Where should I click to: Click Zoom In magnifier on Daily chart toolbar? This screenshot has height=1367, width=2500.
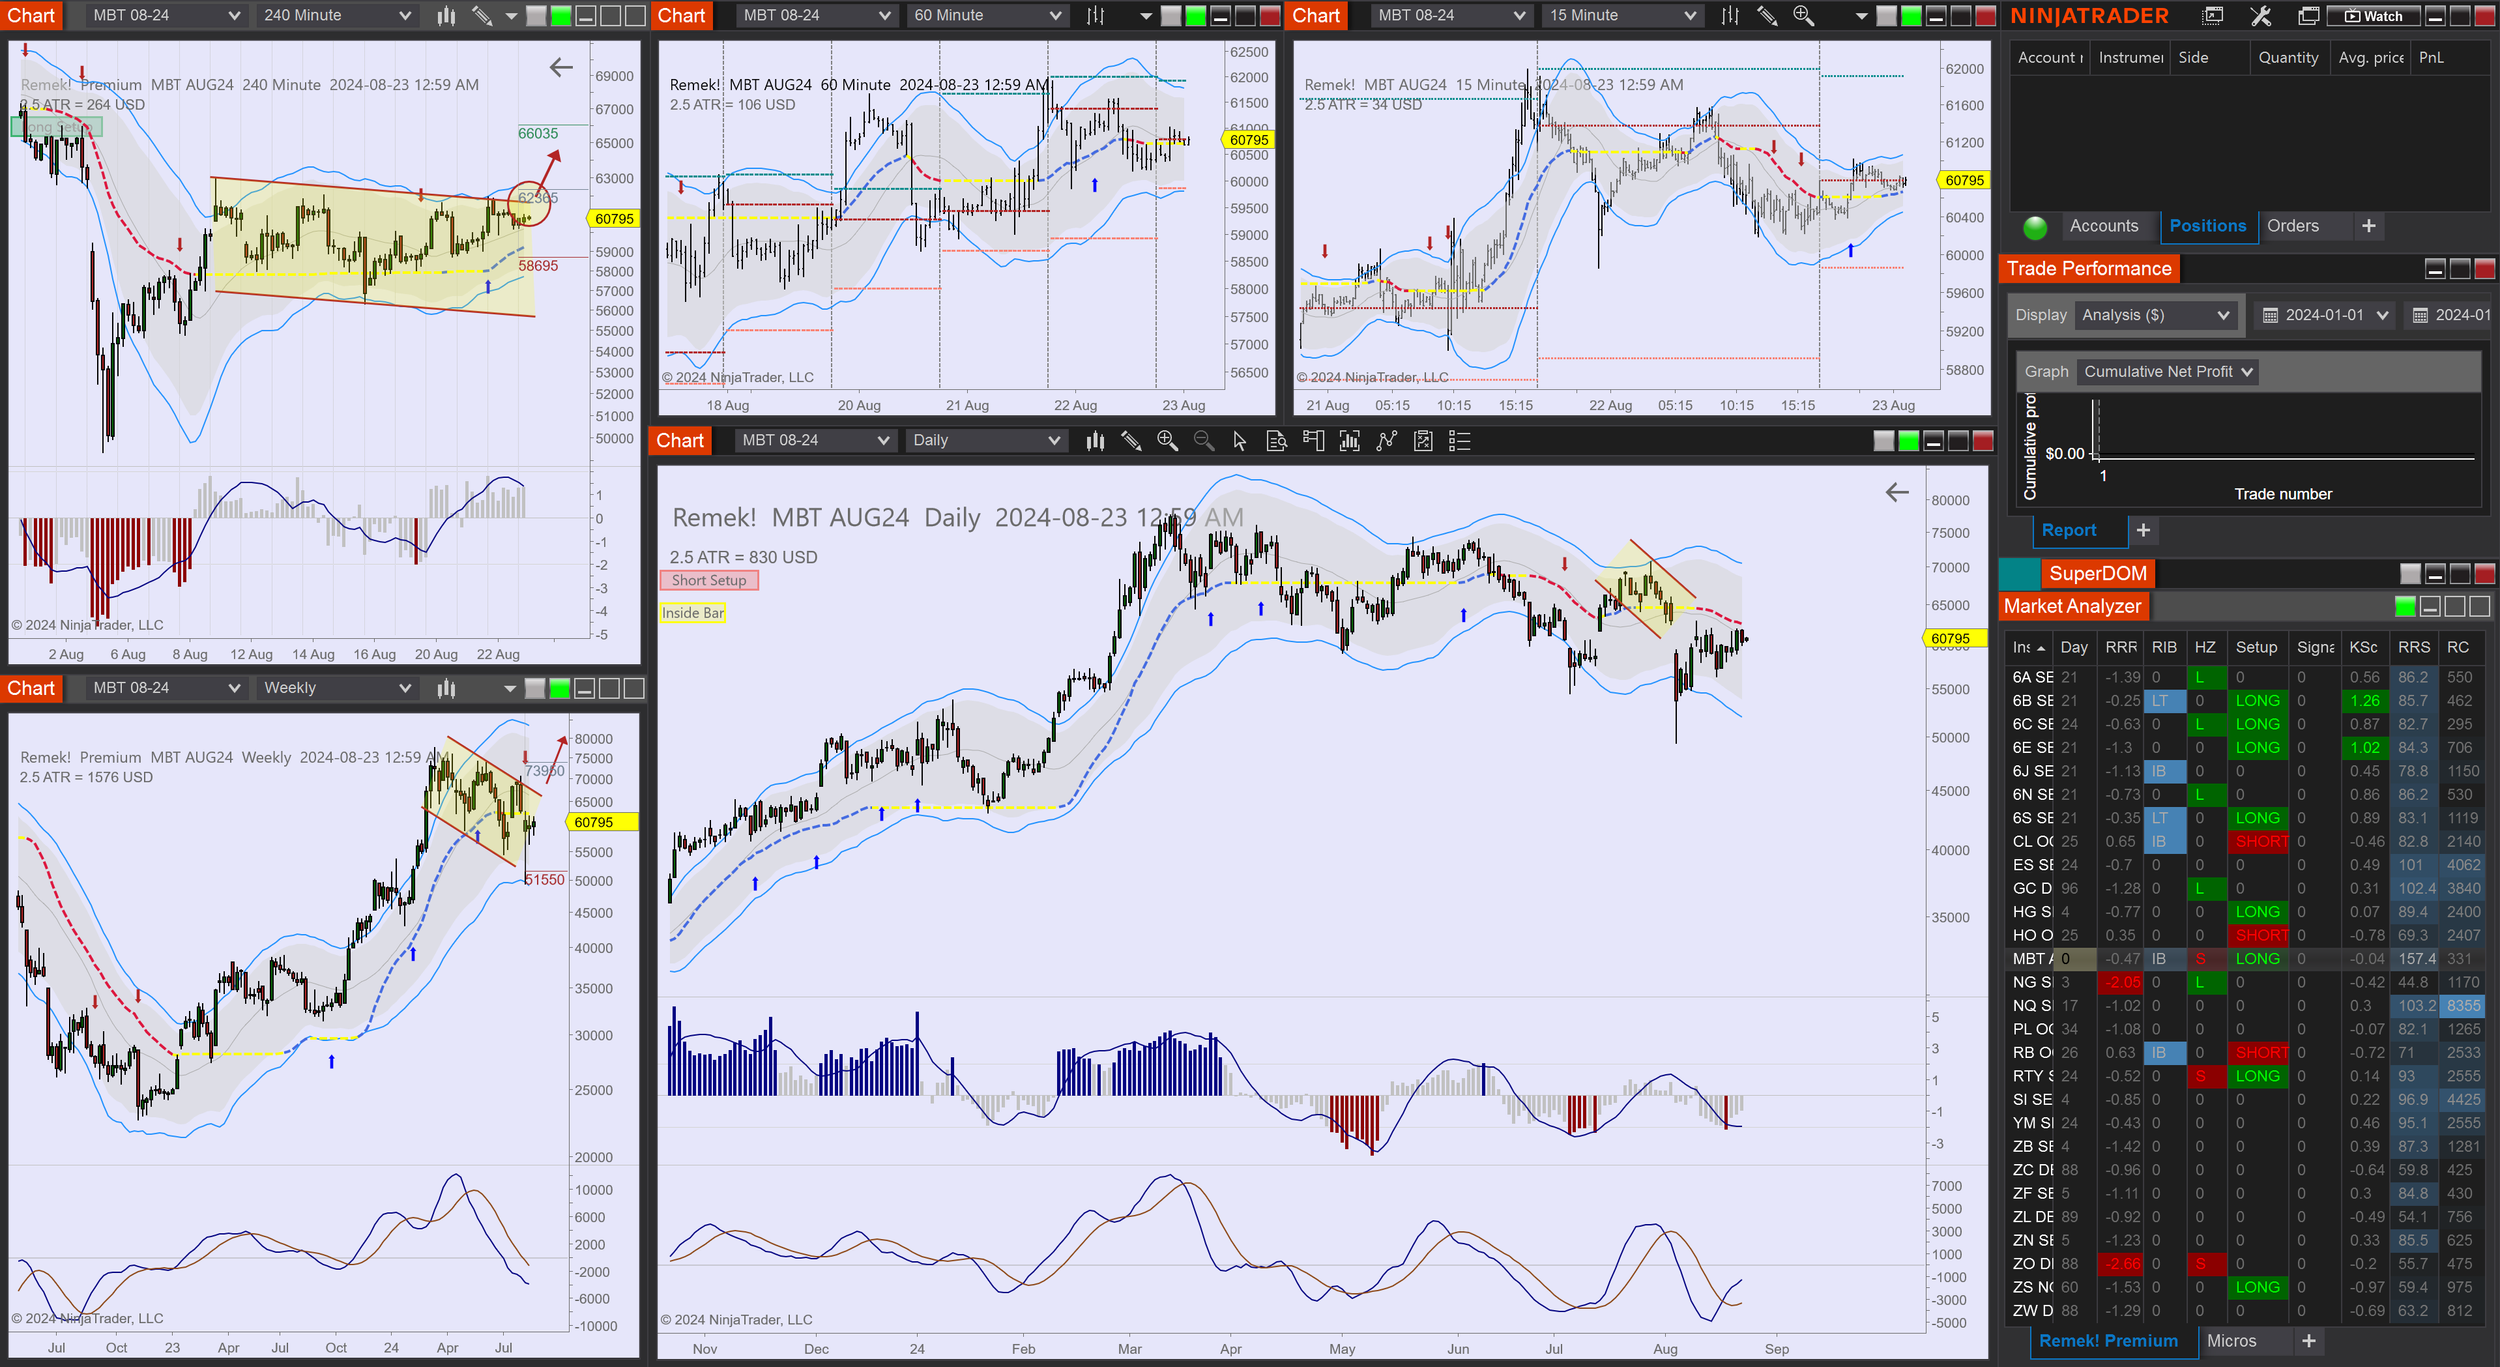coord(1167,441)
